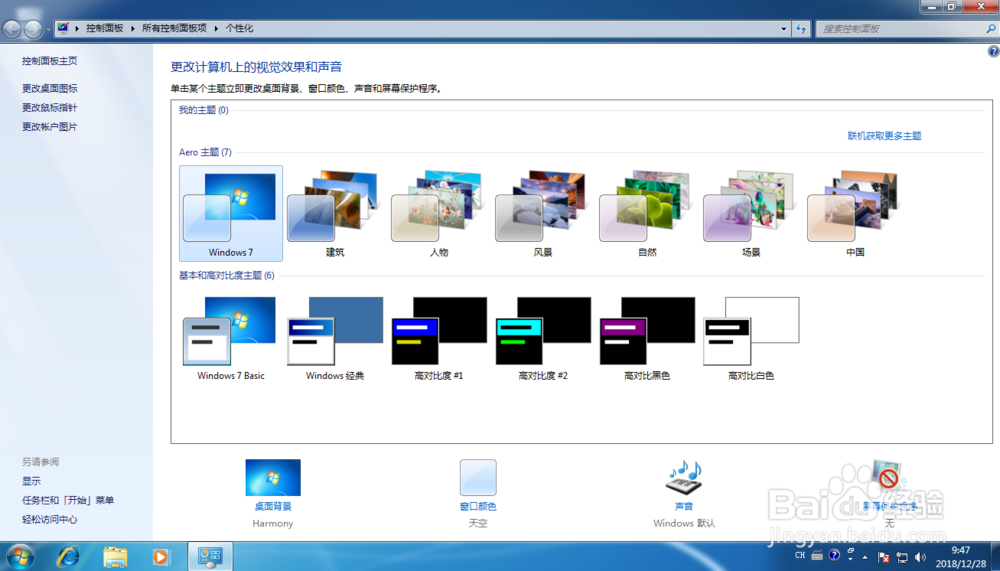This screenshot has width=1000, height=571.
Task: Open 更改桌面图标 link
Action: [x=50, y=88]
